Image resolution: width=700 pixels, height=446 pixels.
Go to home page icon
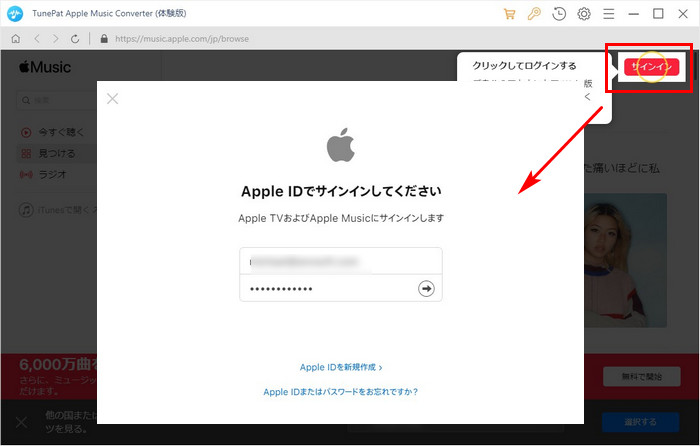(x=16, y=39)
